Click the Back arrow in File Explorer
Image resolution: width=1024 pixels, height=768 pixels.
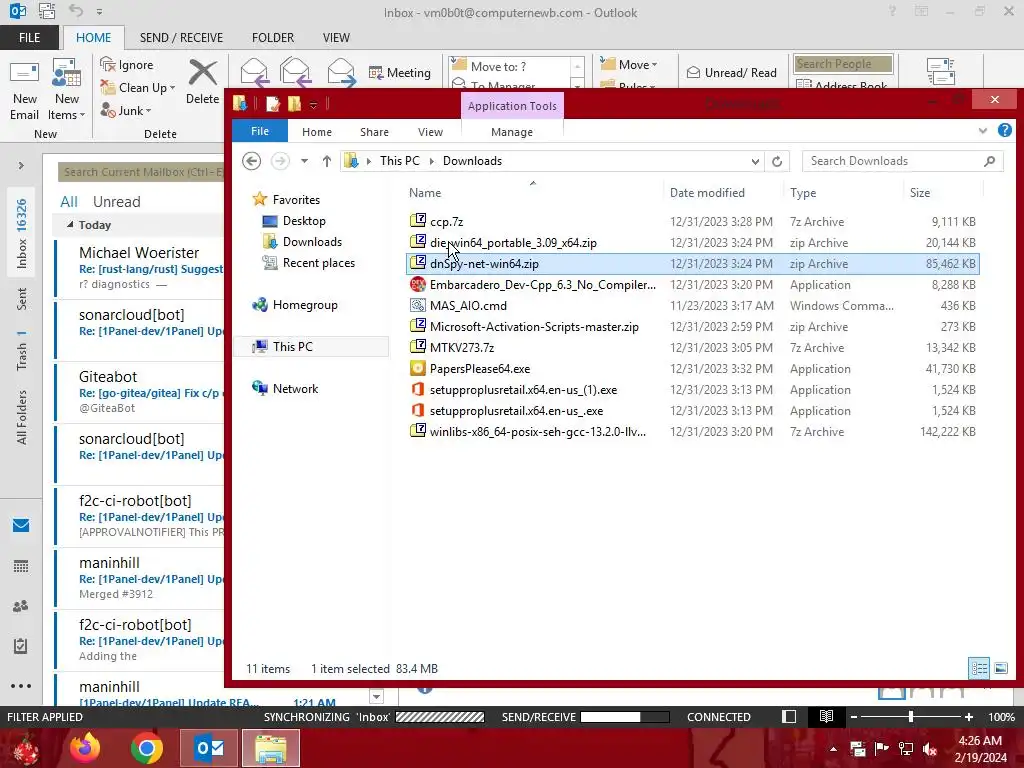pyautogui.click(x=251, y=161)
